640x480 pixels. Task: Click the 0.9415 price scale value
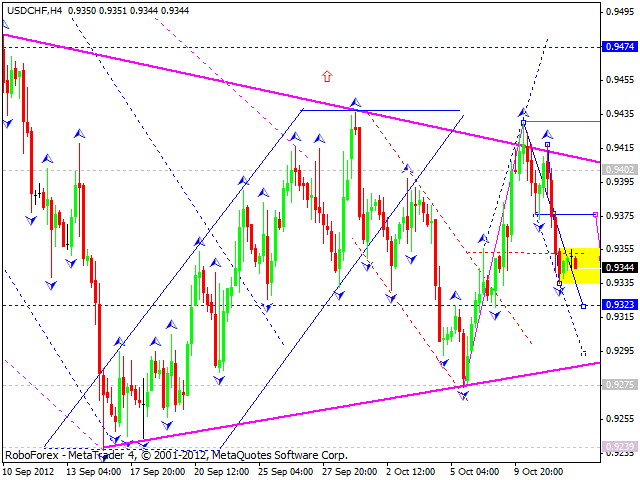pyautogui.click(x=620, y=147)
